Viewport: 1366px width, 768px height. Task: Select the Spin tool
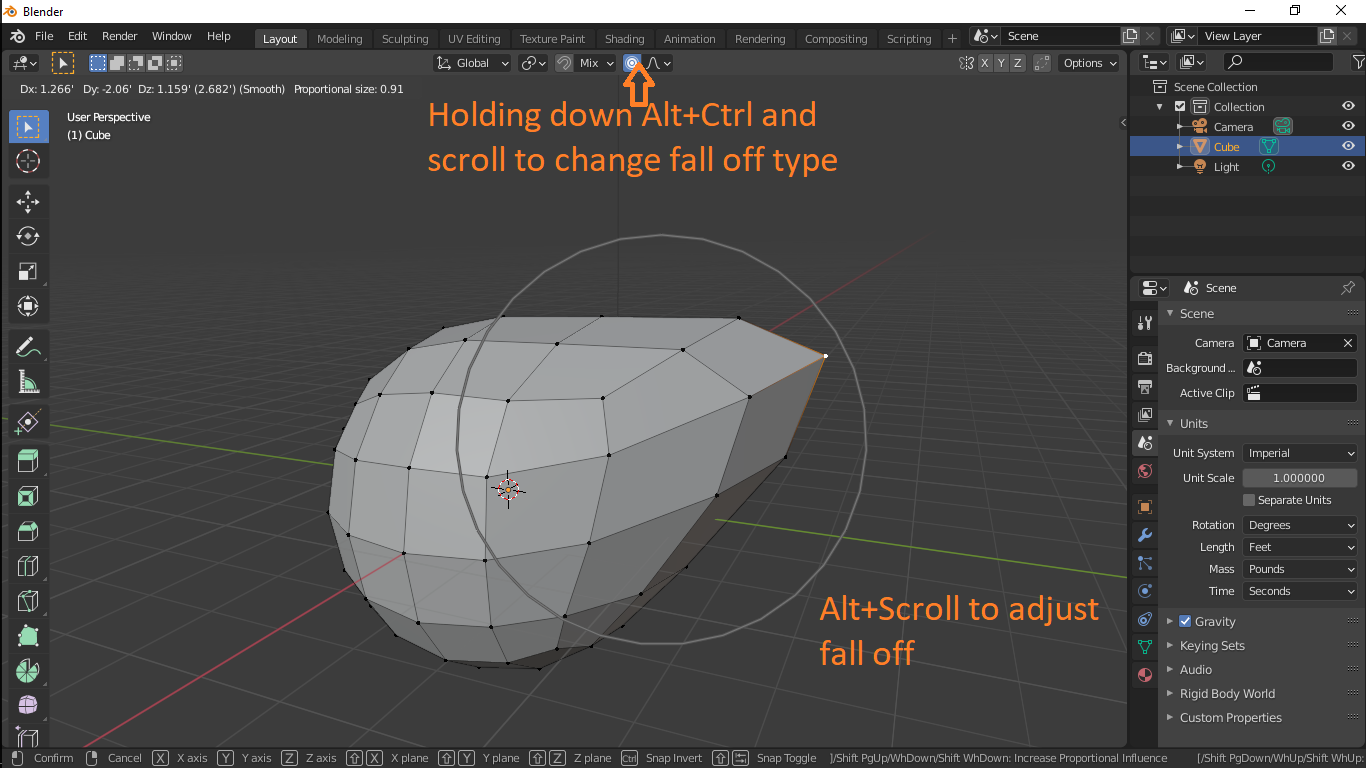(28, 671)
